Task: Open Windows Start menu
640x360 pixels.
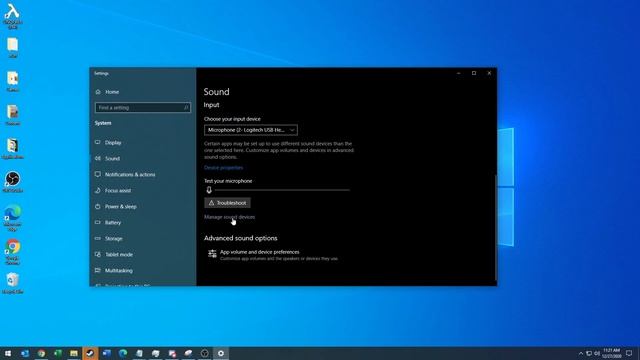Action: pos(8,353)
